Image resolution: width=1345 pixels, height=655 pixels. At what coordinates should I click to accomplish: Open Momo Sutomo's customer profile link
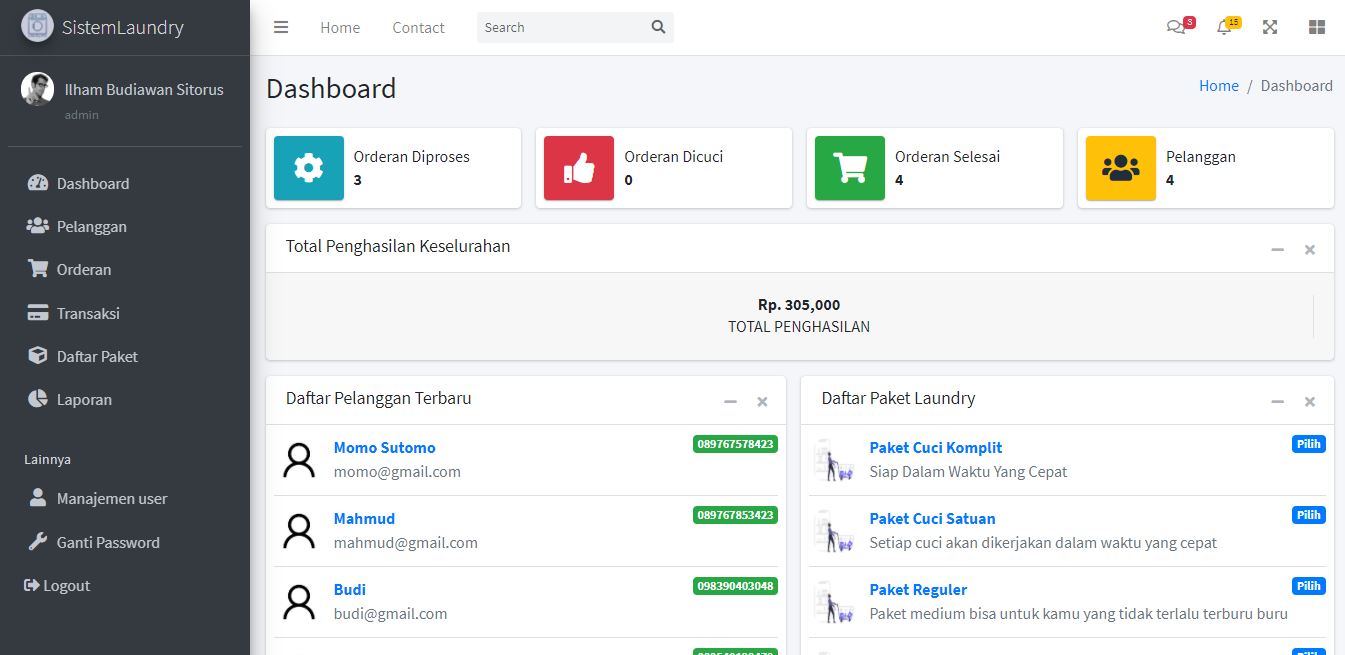(385, 447)
